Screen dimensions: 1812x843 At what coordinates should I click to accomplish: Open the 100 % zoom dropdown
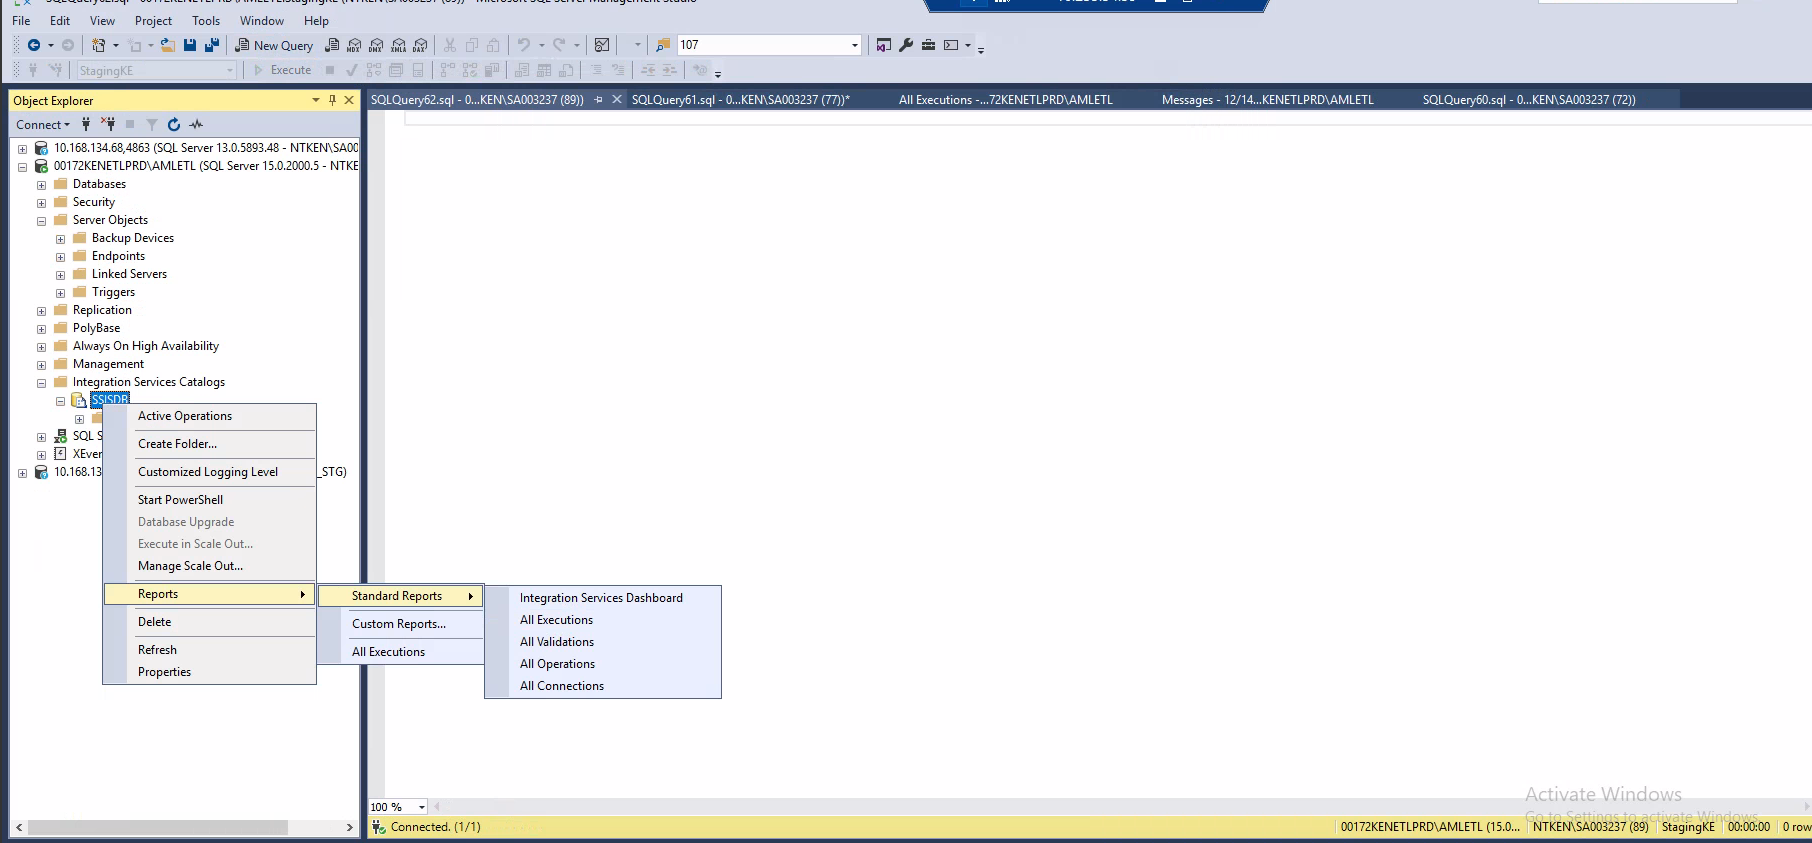(x=422, y=807)
